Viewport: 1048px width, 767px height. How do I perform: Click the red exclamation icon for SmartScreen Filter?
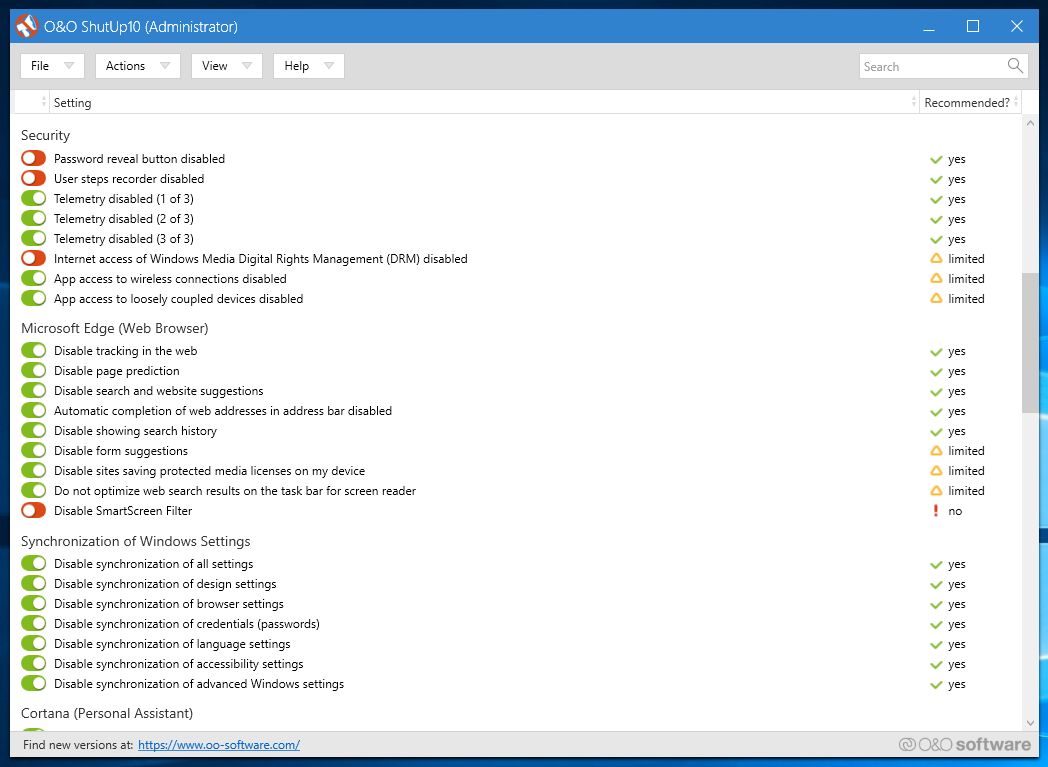tap(936, 511)
